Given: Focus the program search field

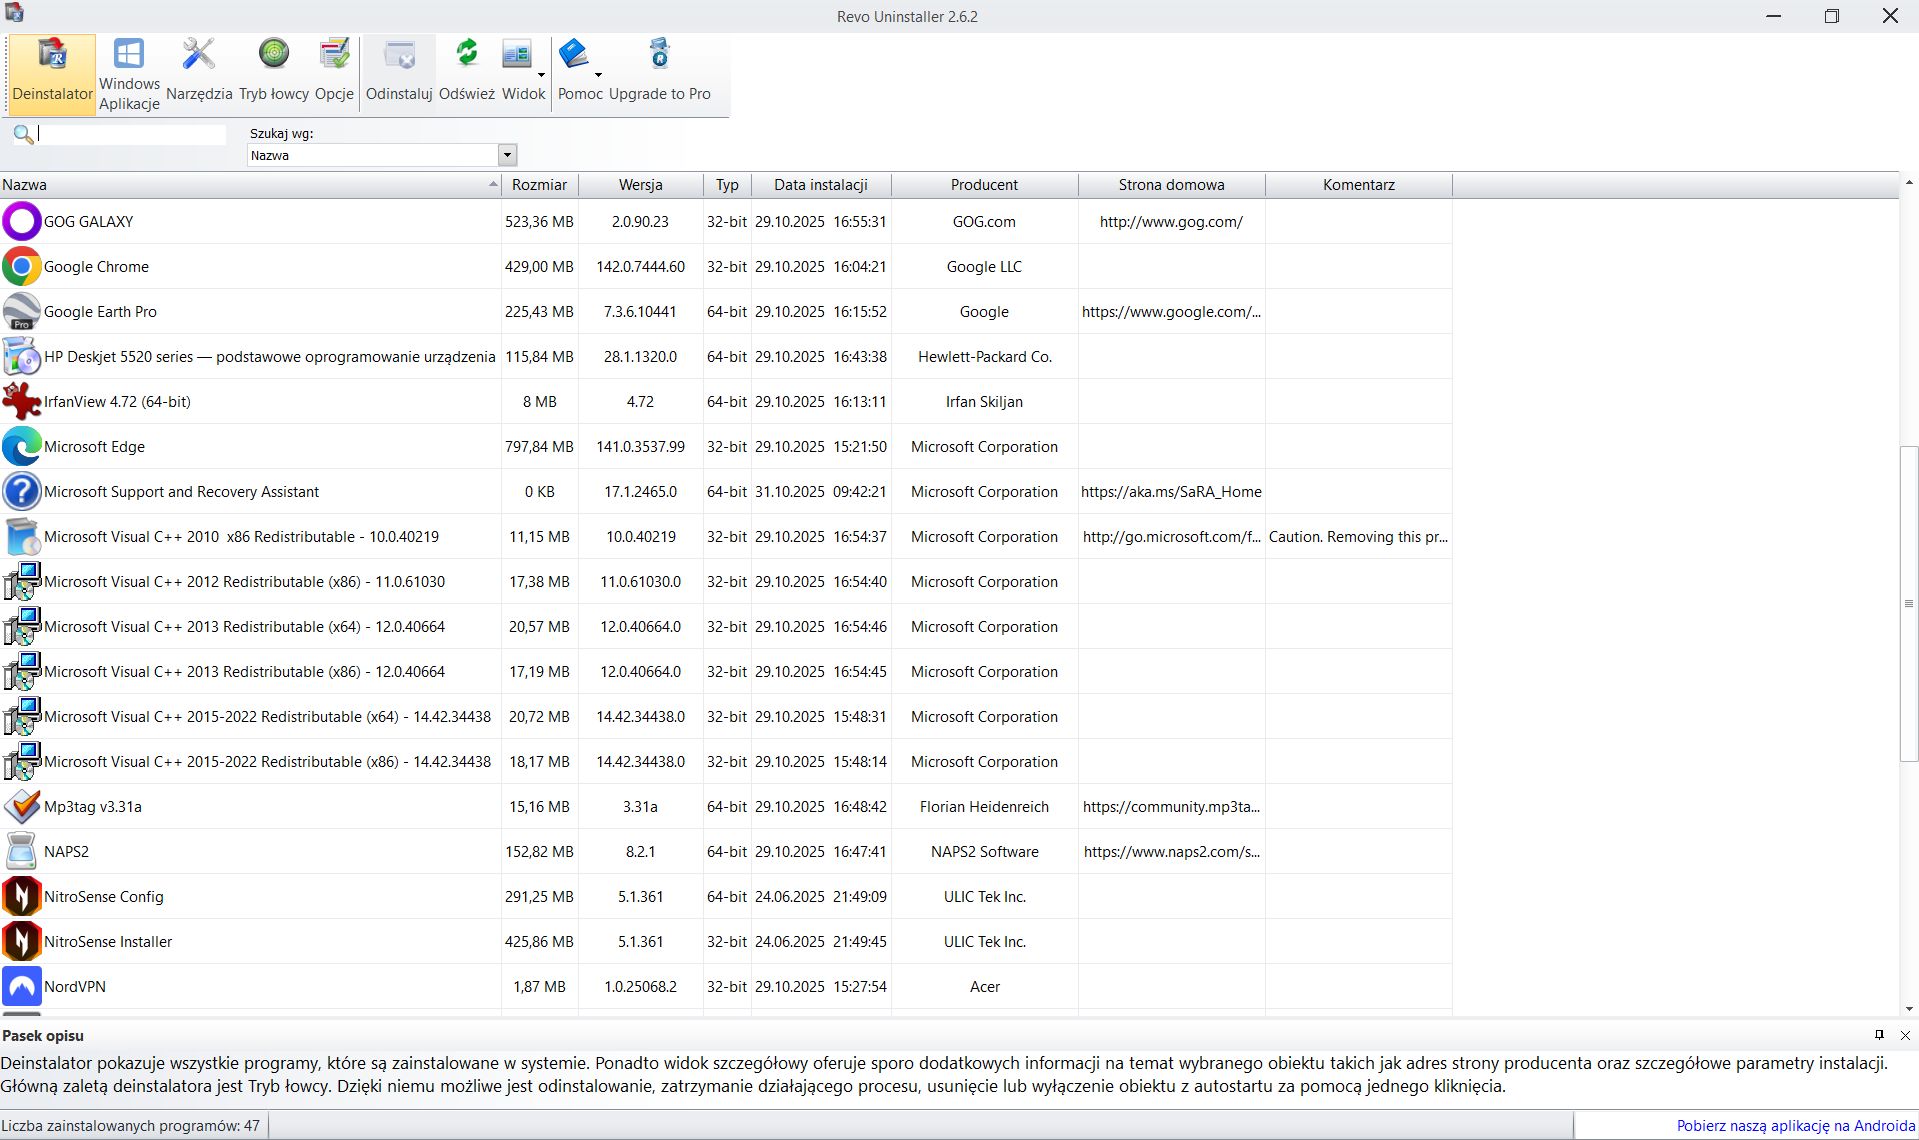Looking at the screenshot, I should pyautogui.click(x=131, y=134).
